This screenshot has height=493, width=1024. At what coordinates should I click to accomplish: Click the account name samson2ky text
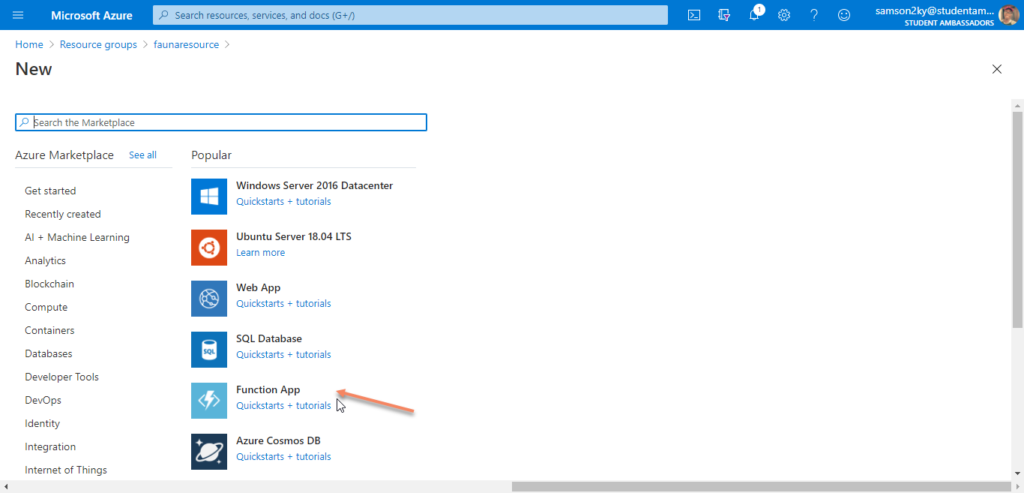coord(936,10)
